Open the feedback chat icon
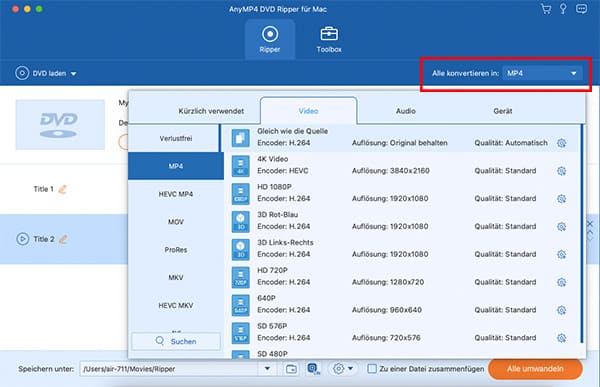This screenshot has width=600, height=387. click(x=581, y=9)
